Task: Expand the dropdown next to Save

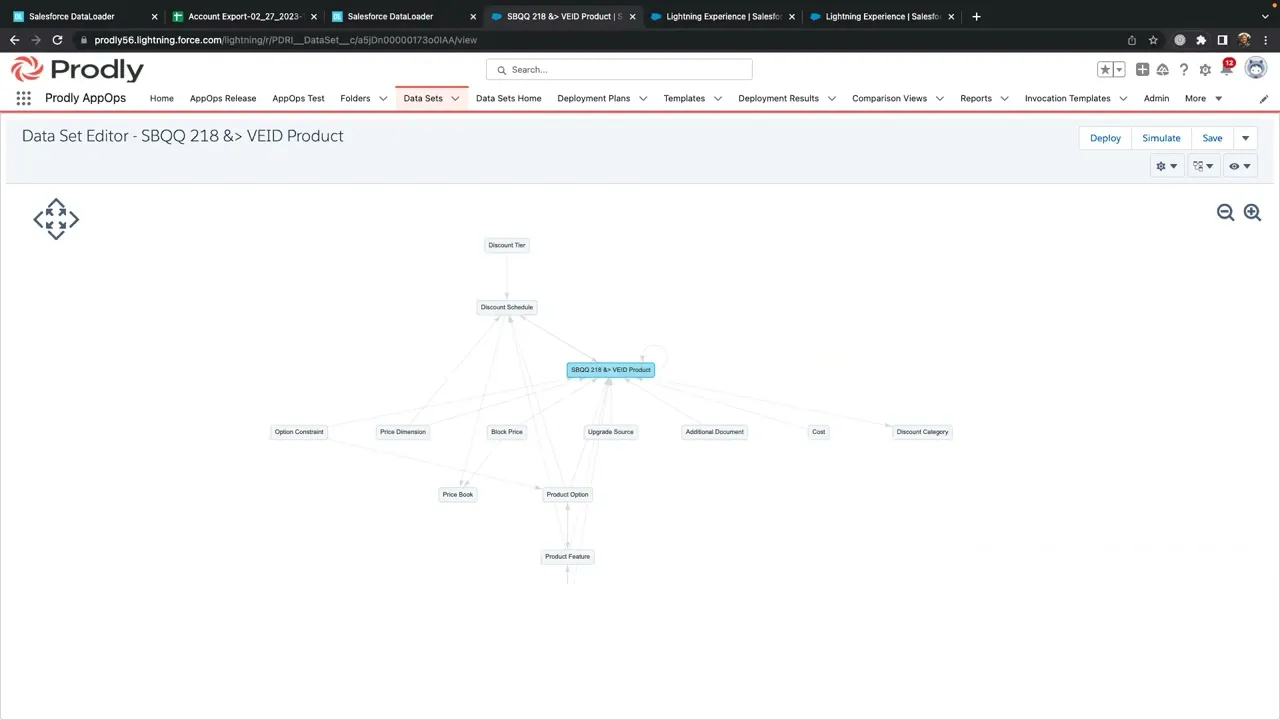Action: click(x=1245, y=138)
